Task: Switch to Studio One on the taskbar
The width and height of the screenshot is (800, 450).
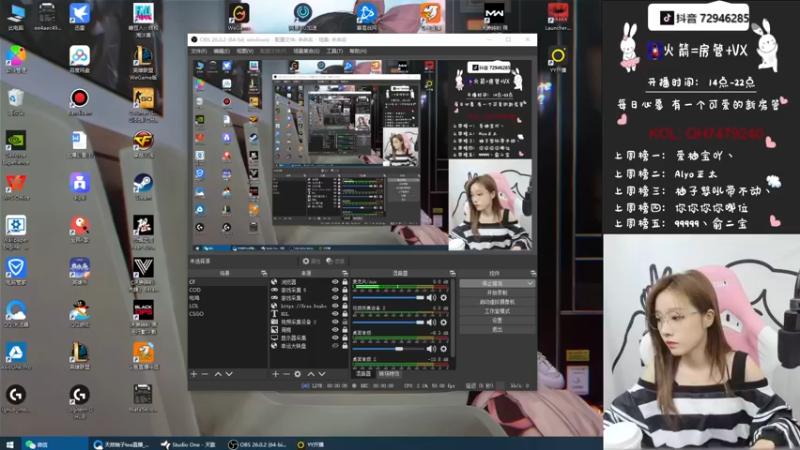Action: 188,444
